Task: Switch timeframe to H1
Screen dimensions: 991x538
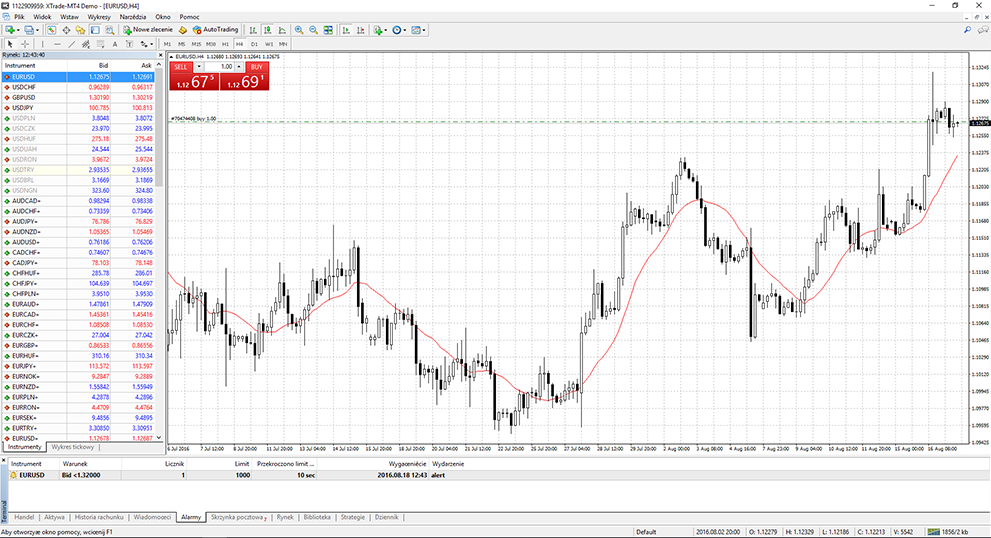Action: pyautogui.click(x=225, y=44)
